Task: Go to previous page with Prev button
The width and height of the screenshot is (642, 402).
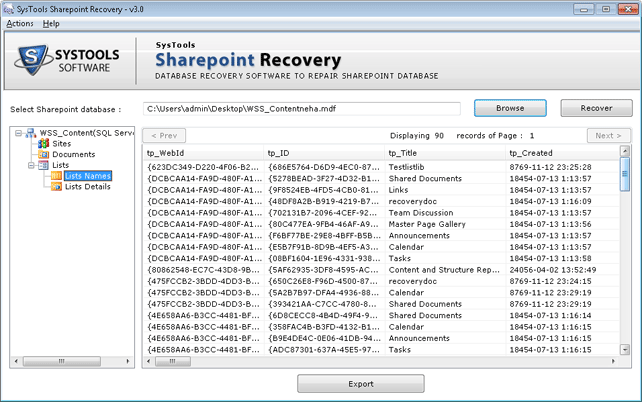Action: (164, 136)
